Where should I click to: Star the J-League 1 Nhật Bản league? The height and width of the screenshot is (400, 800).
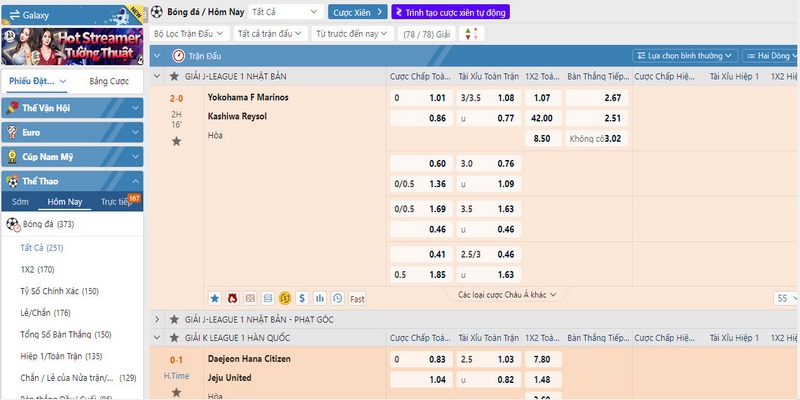[x=175, y=76]
